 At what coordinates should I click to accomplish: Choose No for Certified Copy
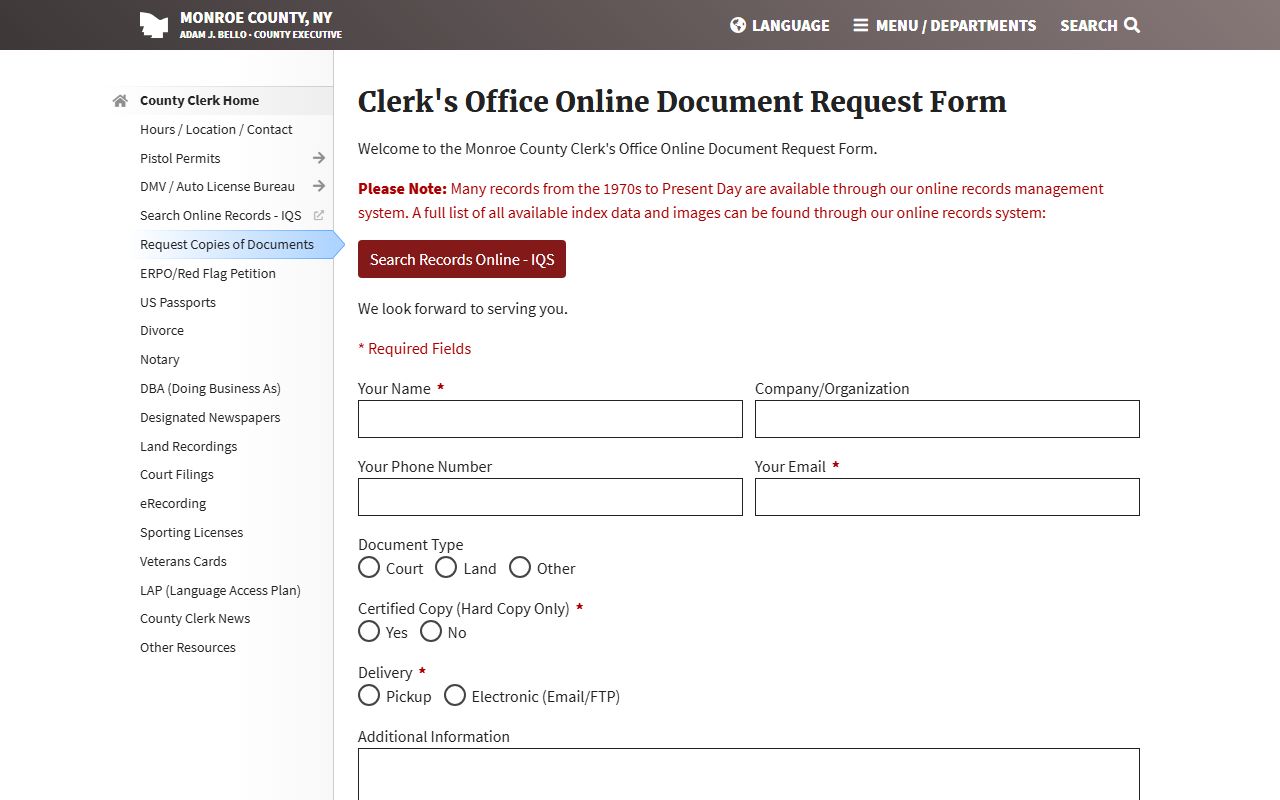point(431,631)
